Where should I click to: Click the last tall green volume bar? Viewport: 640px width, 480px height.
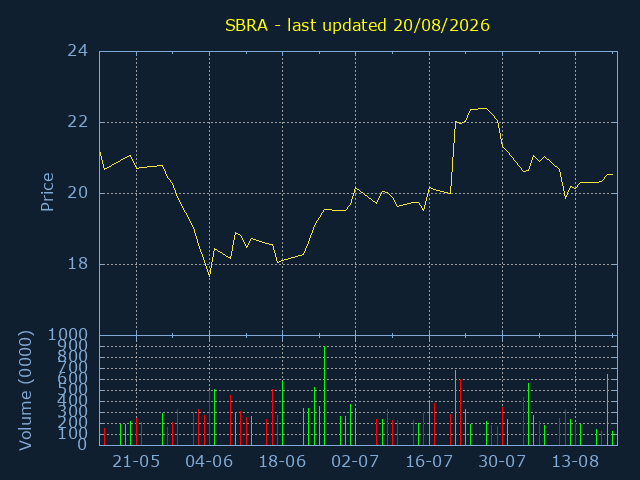(607, 409)
